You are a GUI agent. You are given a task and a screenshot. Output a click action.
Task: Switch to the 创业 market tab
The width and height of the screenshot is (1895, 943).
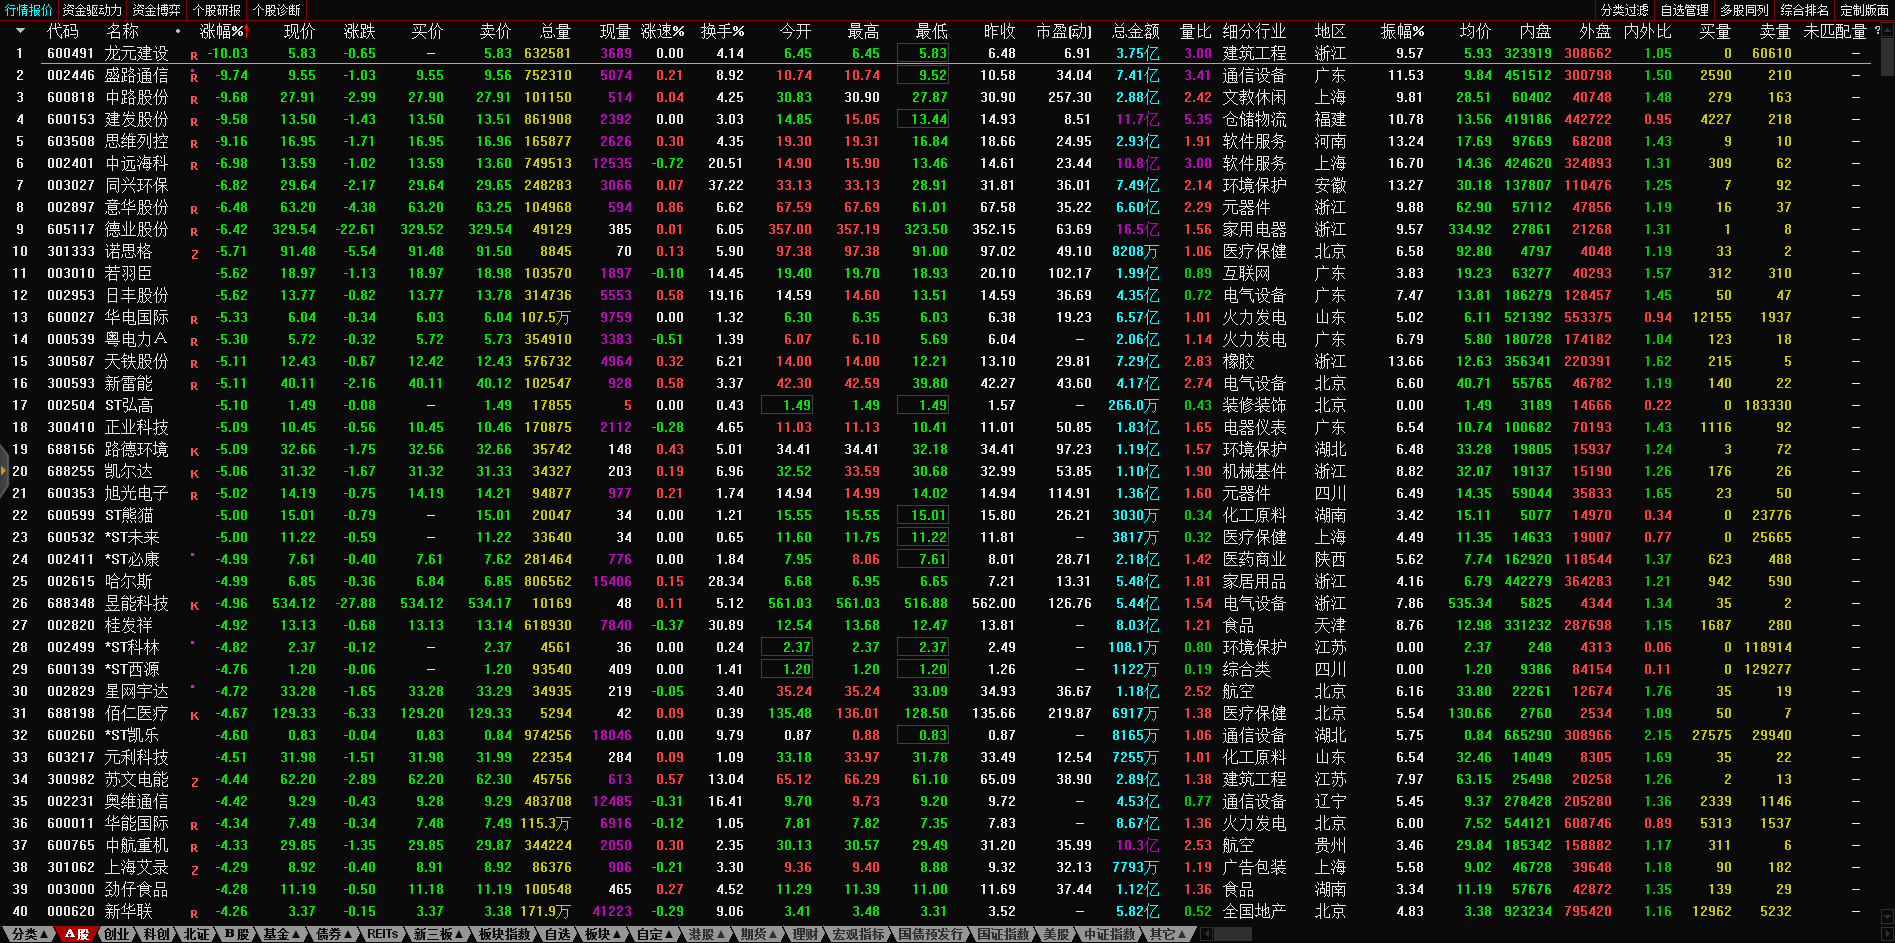pos(117,934)
